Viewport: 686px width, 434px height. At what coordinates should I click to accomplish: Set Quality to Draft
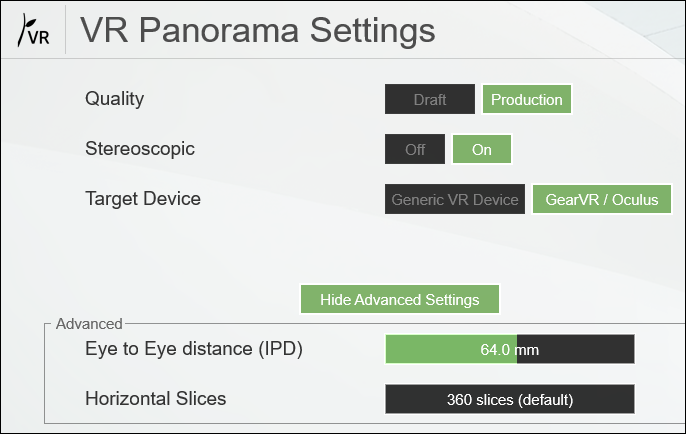pyautogui.click(x=430, y=100)
